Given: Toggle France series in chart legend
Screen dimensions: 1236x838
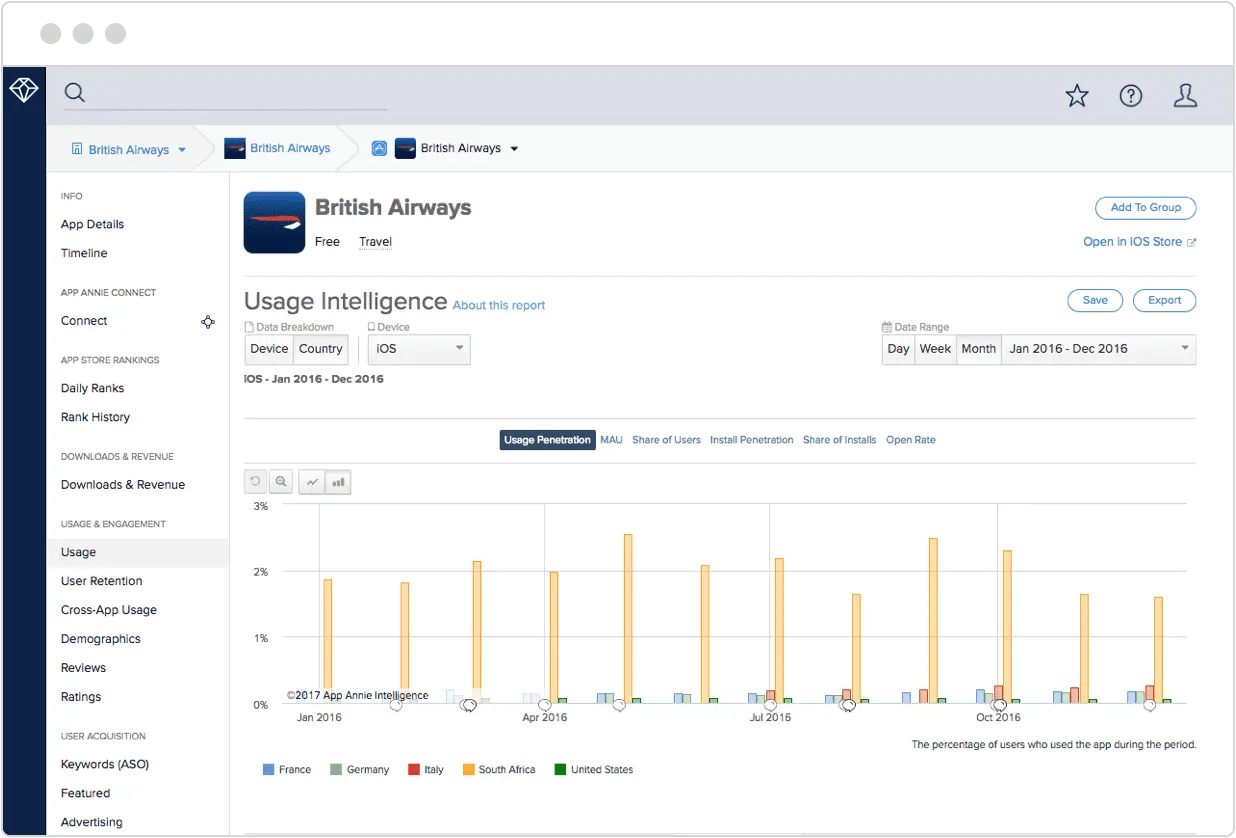Looking at the screenshot, I should [x=287, y=770].
